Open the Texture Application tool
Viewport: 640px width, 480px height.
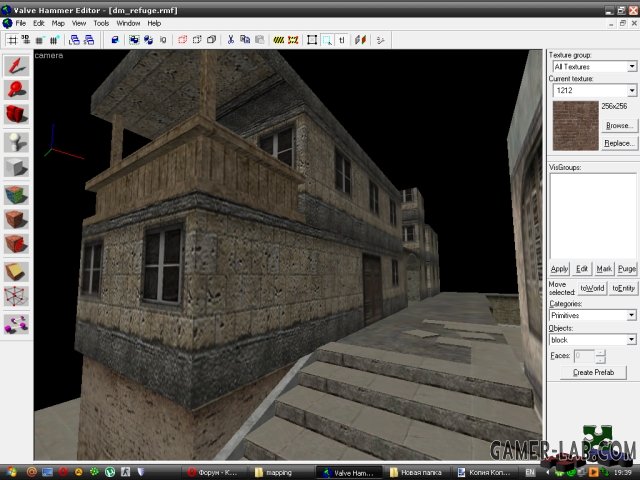coord(16,195)
